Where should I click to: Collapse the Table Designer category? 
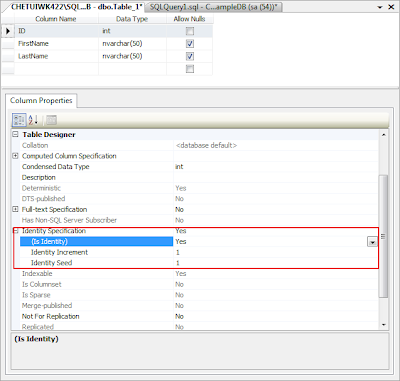15,134
